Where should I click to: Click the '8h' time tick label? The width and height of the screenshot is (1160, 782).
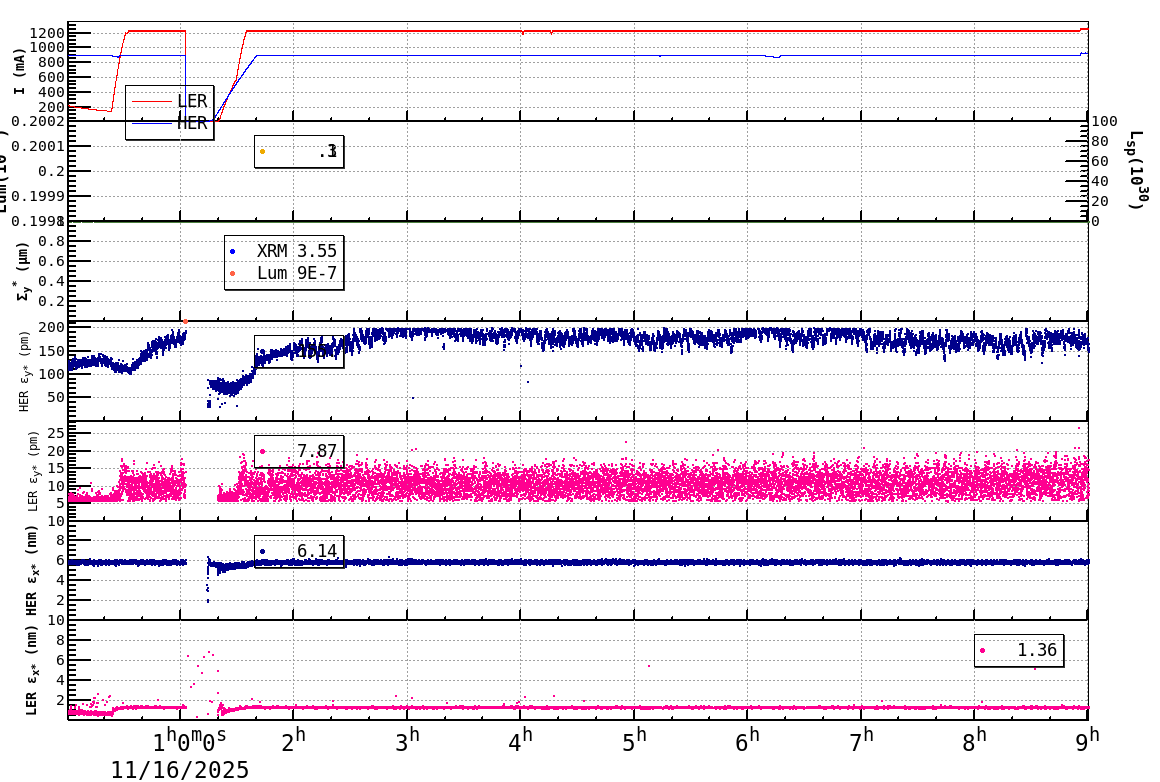click(x=974, y=741)
